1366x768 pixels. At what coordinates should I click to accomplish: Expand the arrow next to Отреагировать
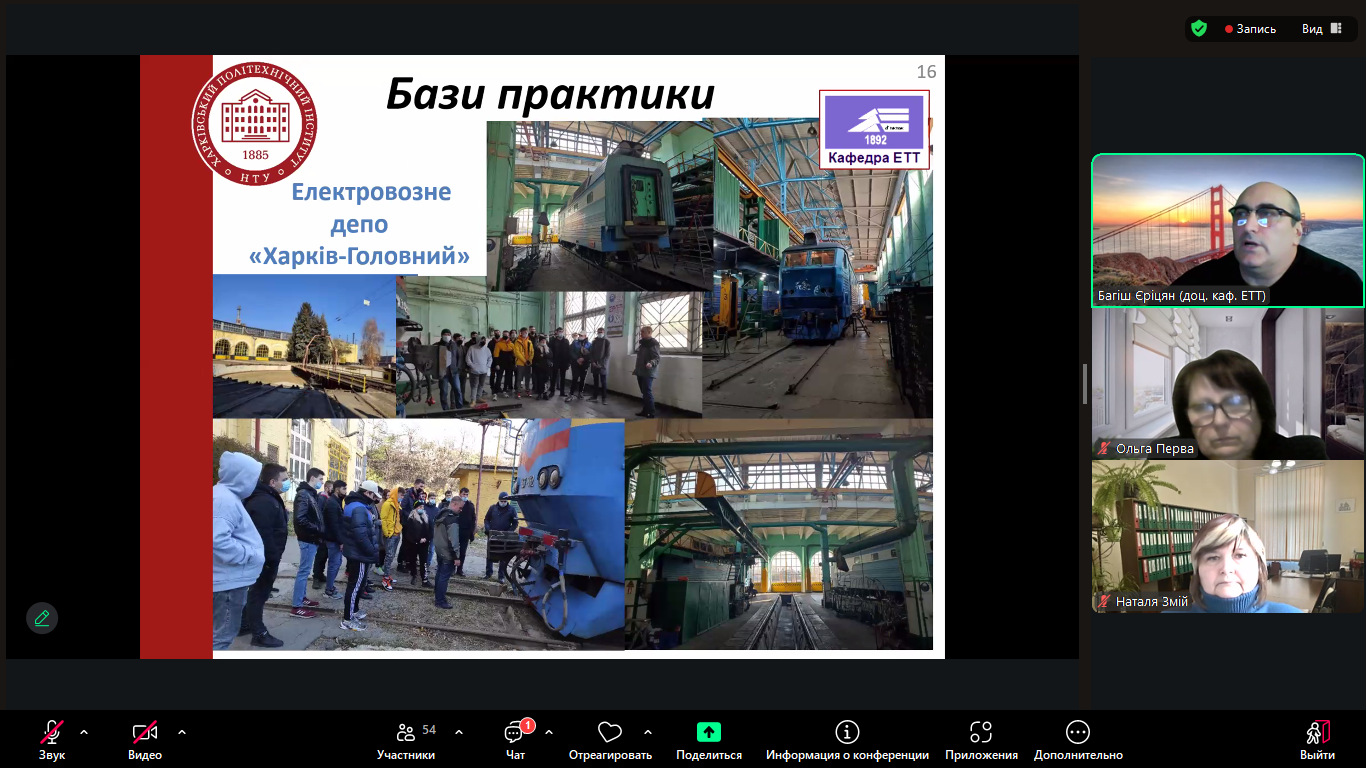648,732
